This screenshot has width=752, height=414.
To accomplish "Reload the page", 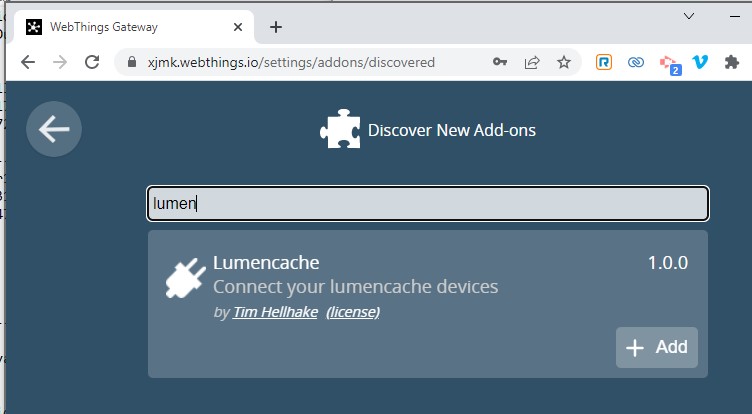I will pos(92,62).
